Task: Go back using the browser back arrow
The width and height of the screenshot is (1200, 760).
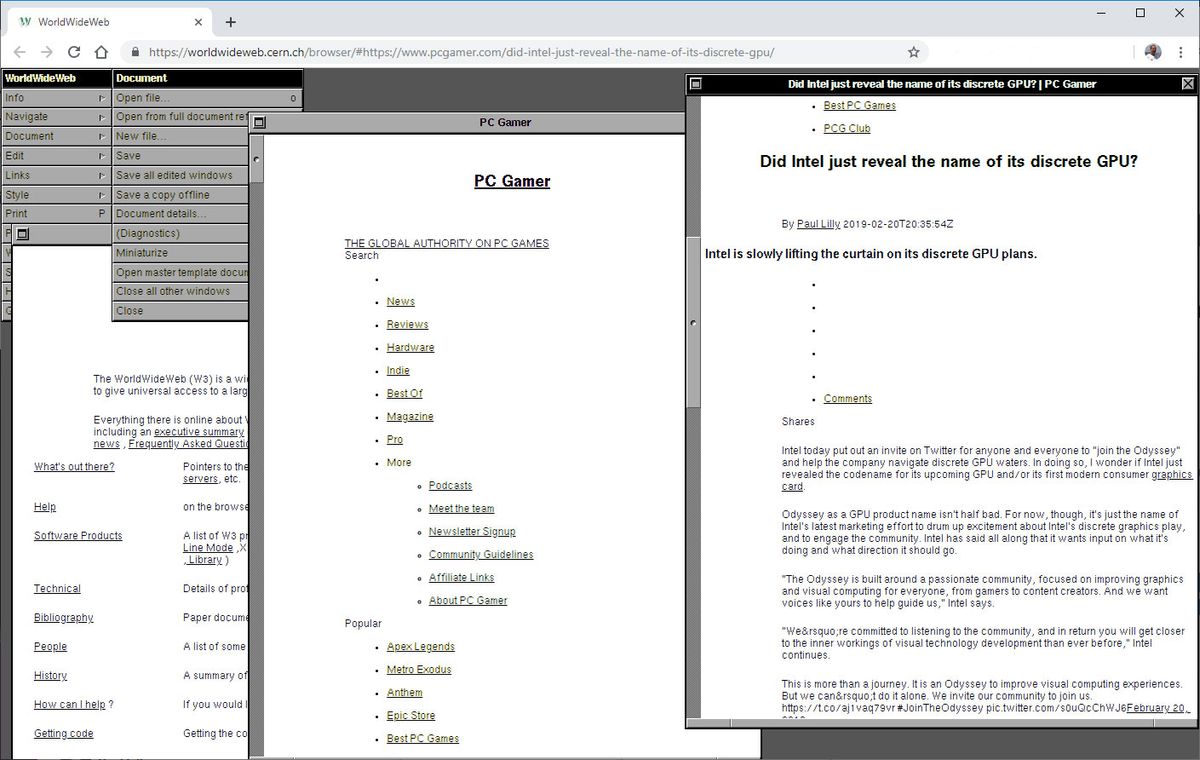Action: pos(20,50)
